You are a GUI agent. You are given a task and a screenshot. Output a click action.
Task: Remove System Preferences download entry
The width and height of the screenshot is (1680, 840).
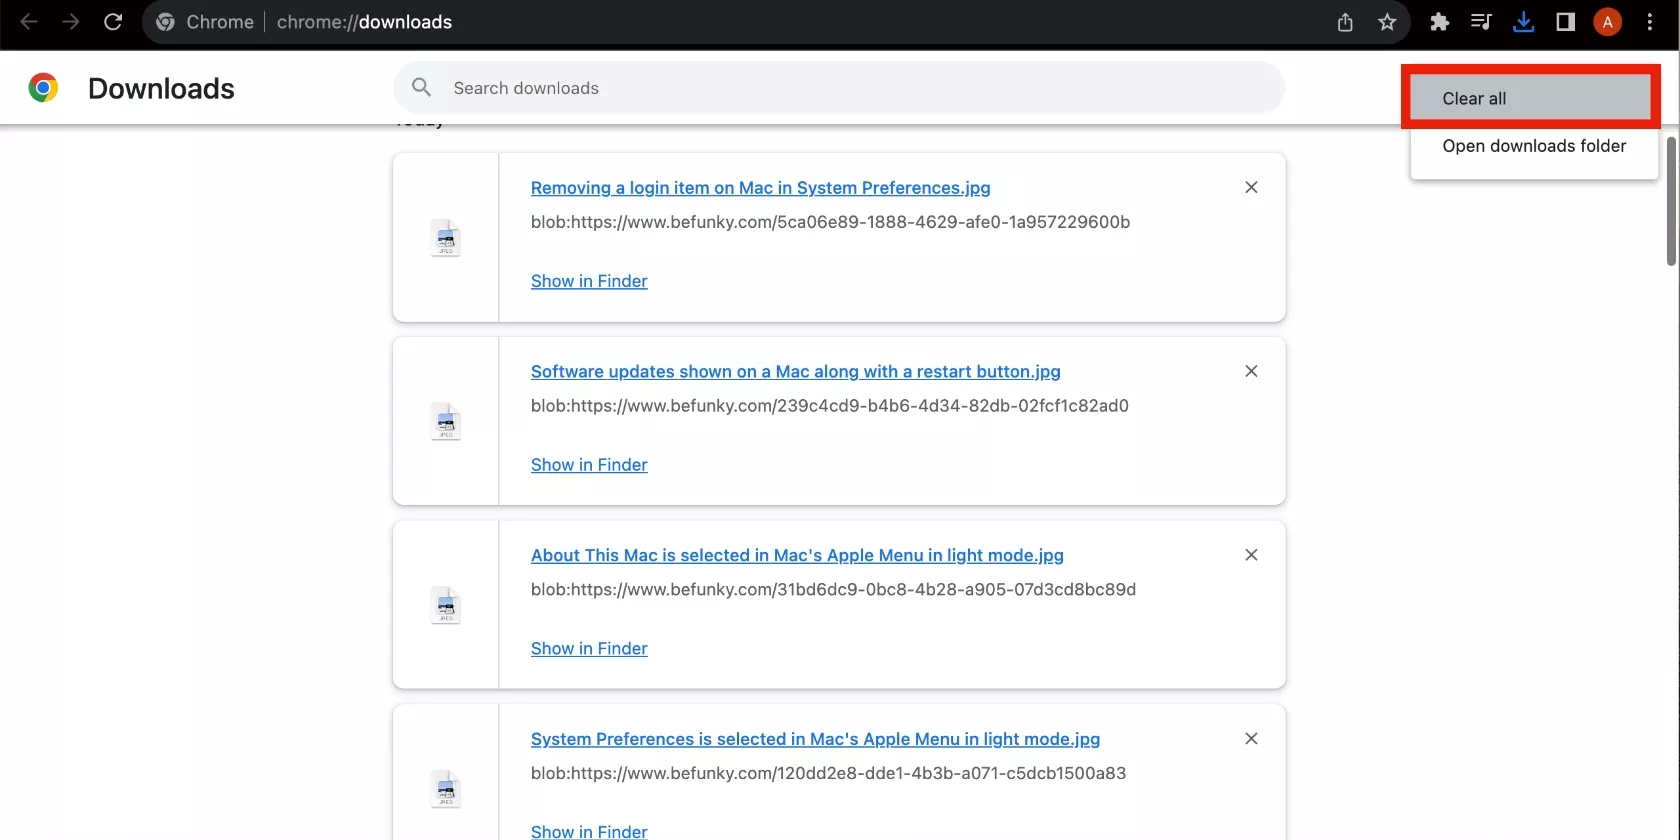1251,739
